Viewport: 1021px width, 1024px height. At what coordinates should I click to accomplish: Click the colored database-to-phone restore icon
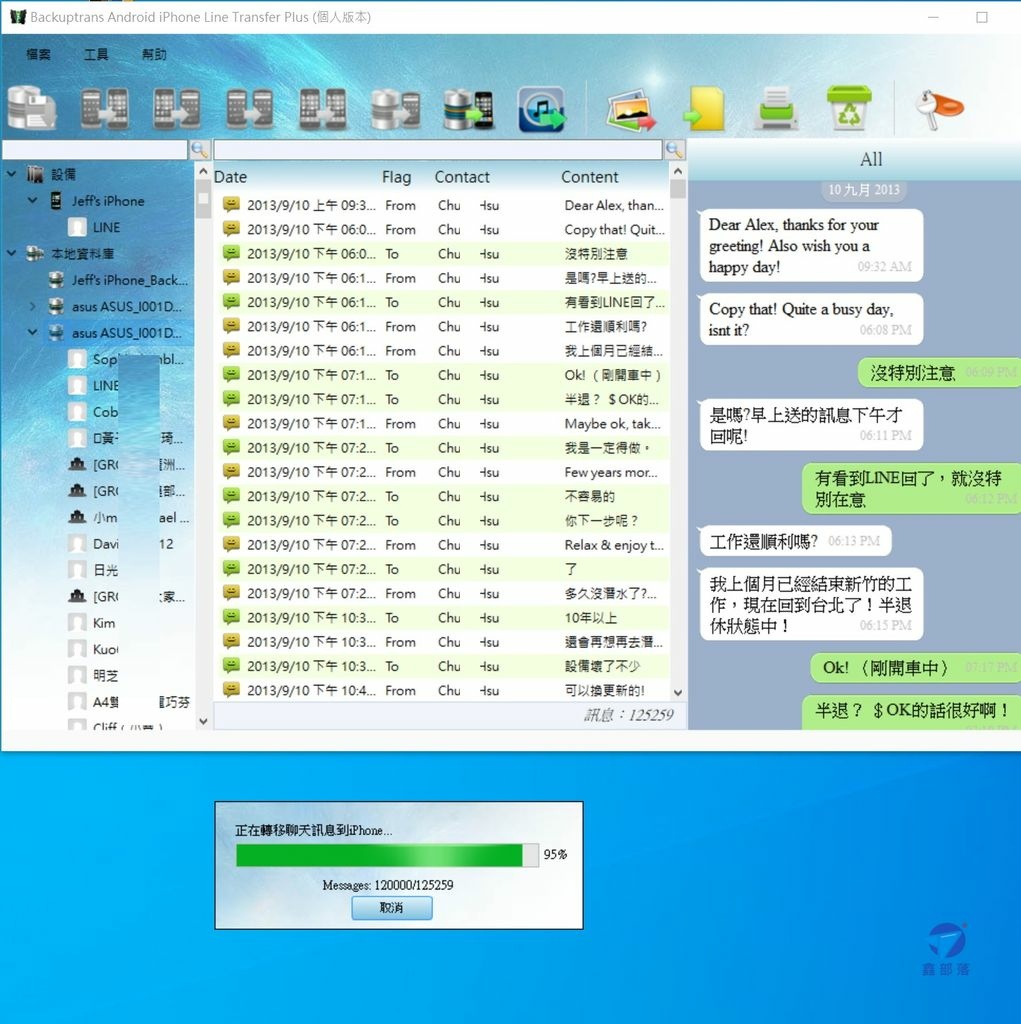tap(468, 109)
